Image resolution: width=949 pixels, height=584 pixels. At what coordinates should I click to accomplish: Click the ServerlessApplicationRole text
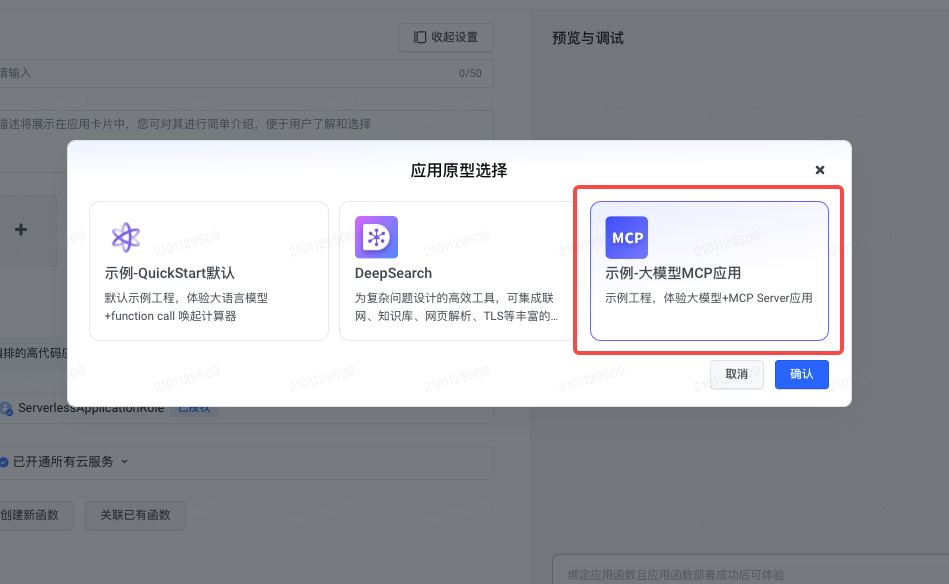[x=91, y=408]
